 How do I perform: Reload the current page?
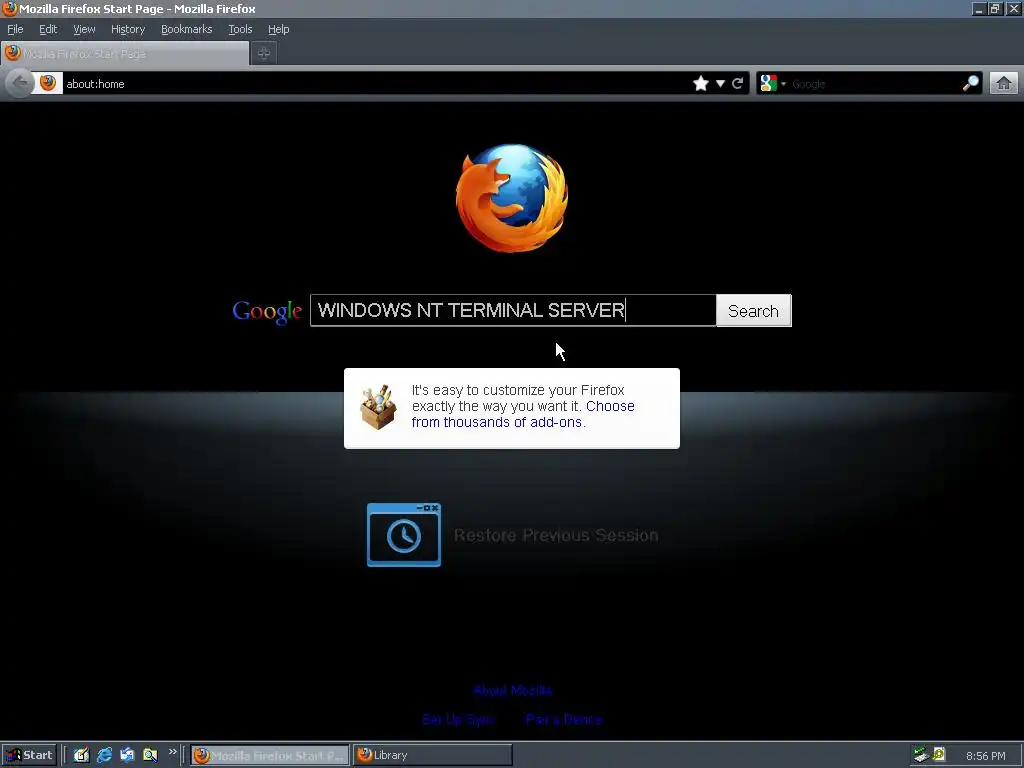coord(737,83)
